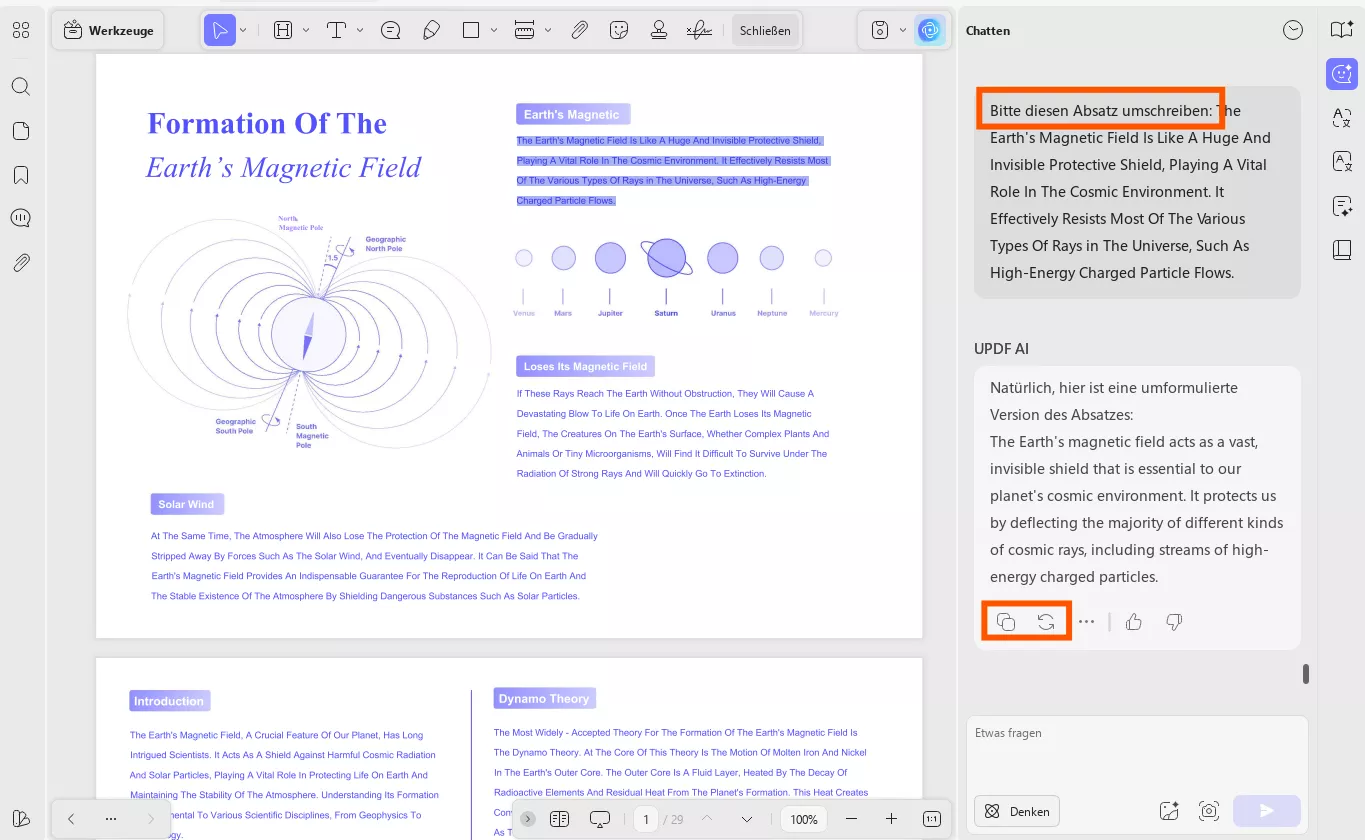Click the Etwas fragen input field
Screen dimensions: 1365x840
click(x=1136, y=750)
